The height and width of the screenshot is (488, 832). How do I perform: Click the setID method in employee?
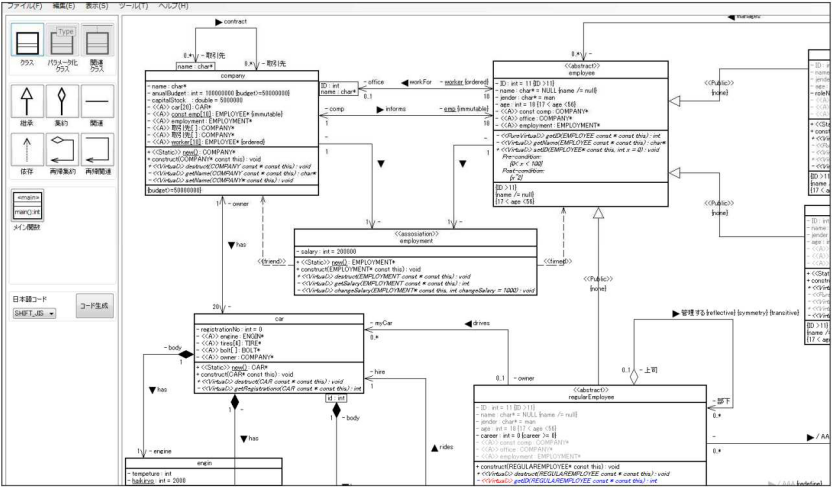pos(577,150)
